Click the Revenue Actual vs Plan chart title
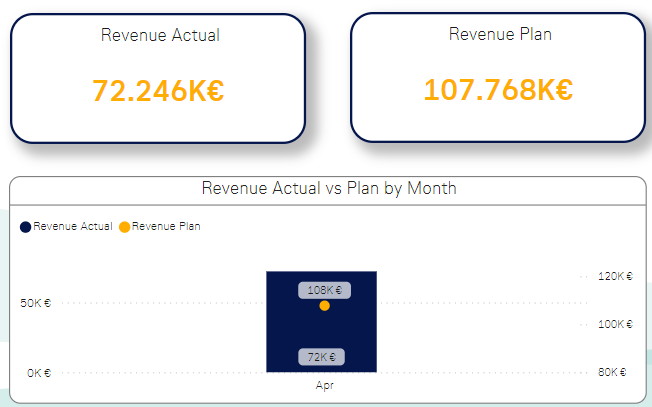The width and height of the screenshot is (652, 407). 329,188
